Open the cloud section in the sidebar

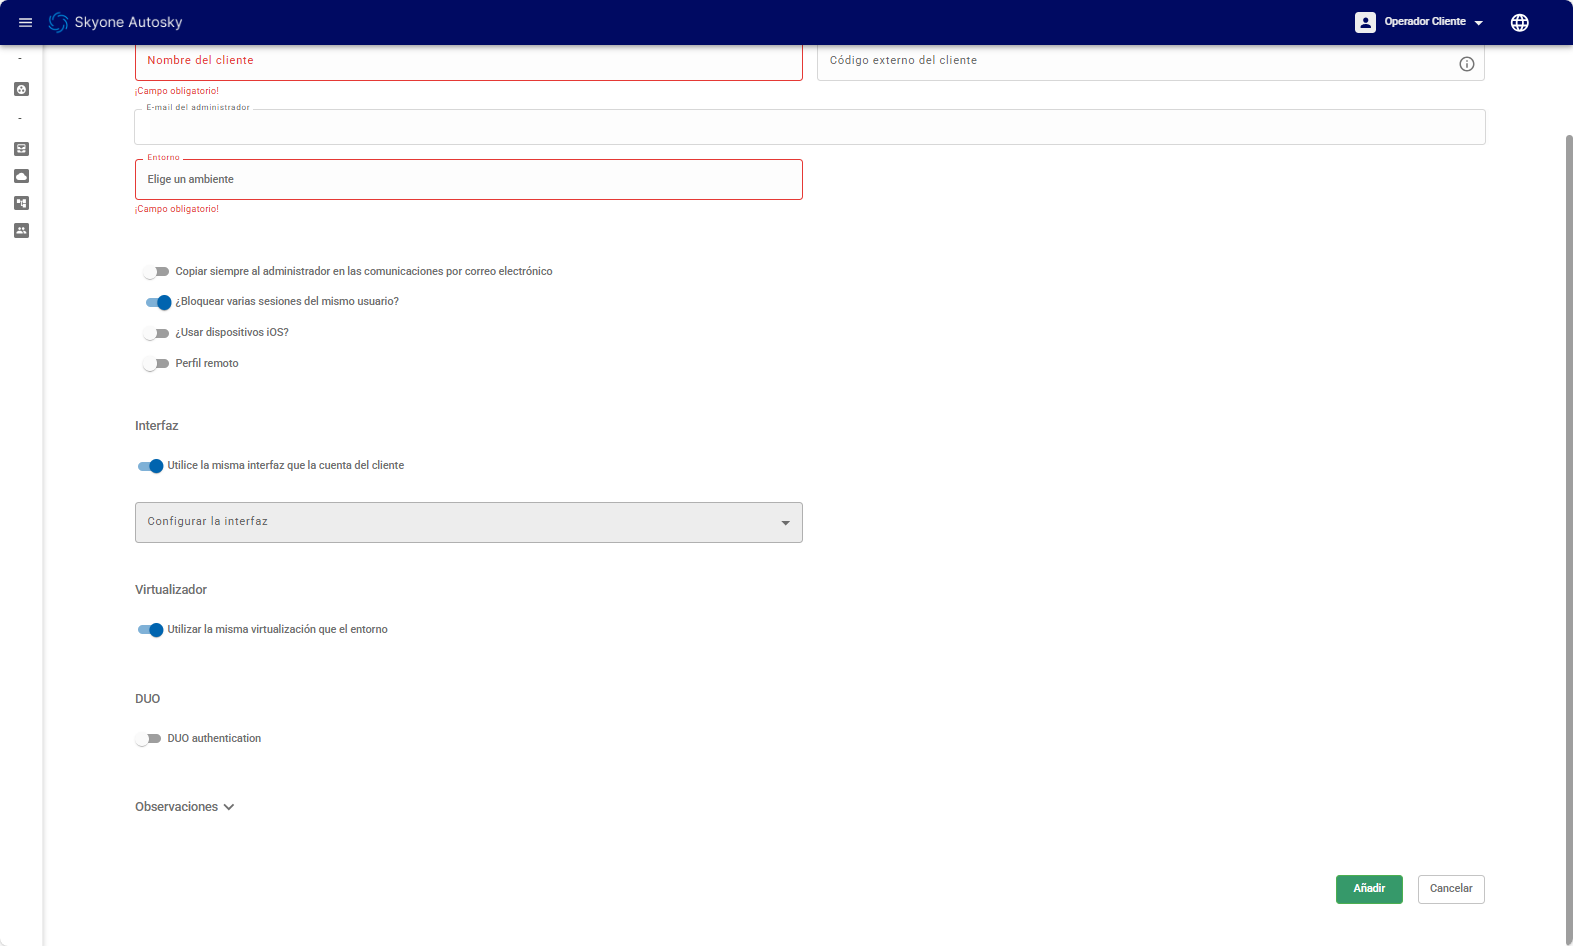(21, 176)
